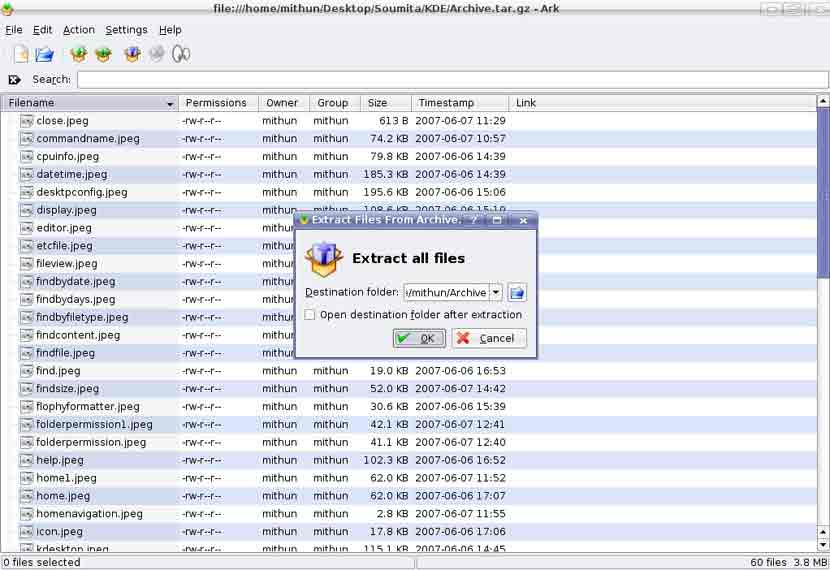The image size is (830, 570).
Task: Toggle sort with the Filename header arrow
Action: (170, 104)
